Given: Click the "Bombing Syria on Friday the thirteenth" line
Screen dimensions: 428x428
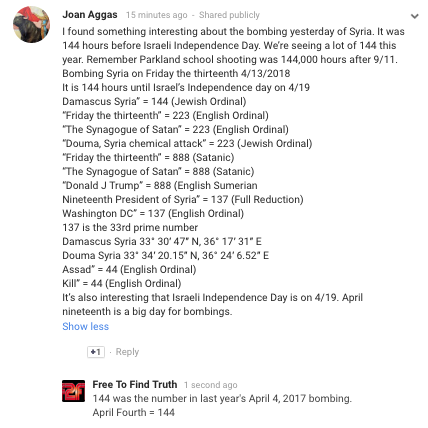Looking at the screenshot, I should [176, 73].
